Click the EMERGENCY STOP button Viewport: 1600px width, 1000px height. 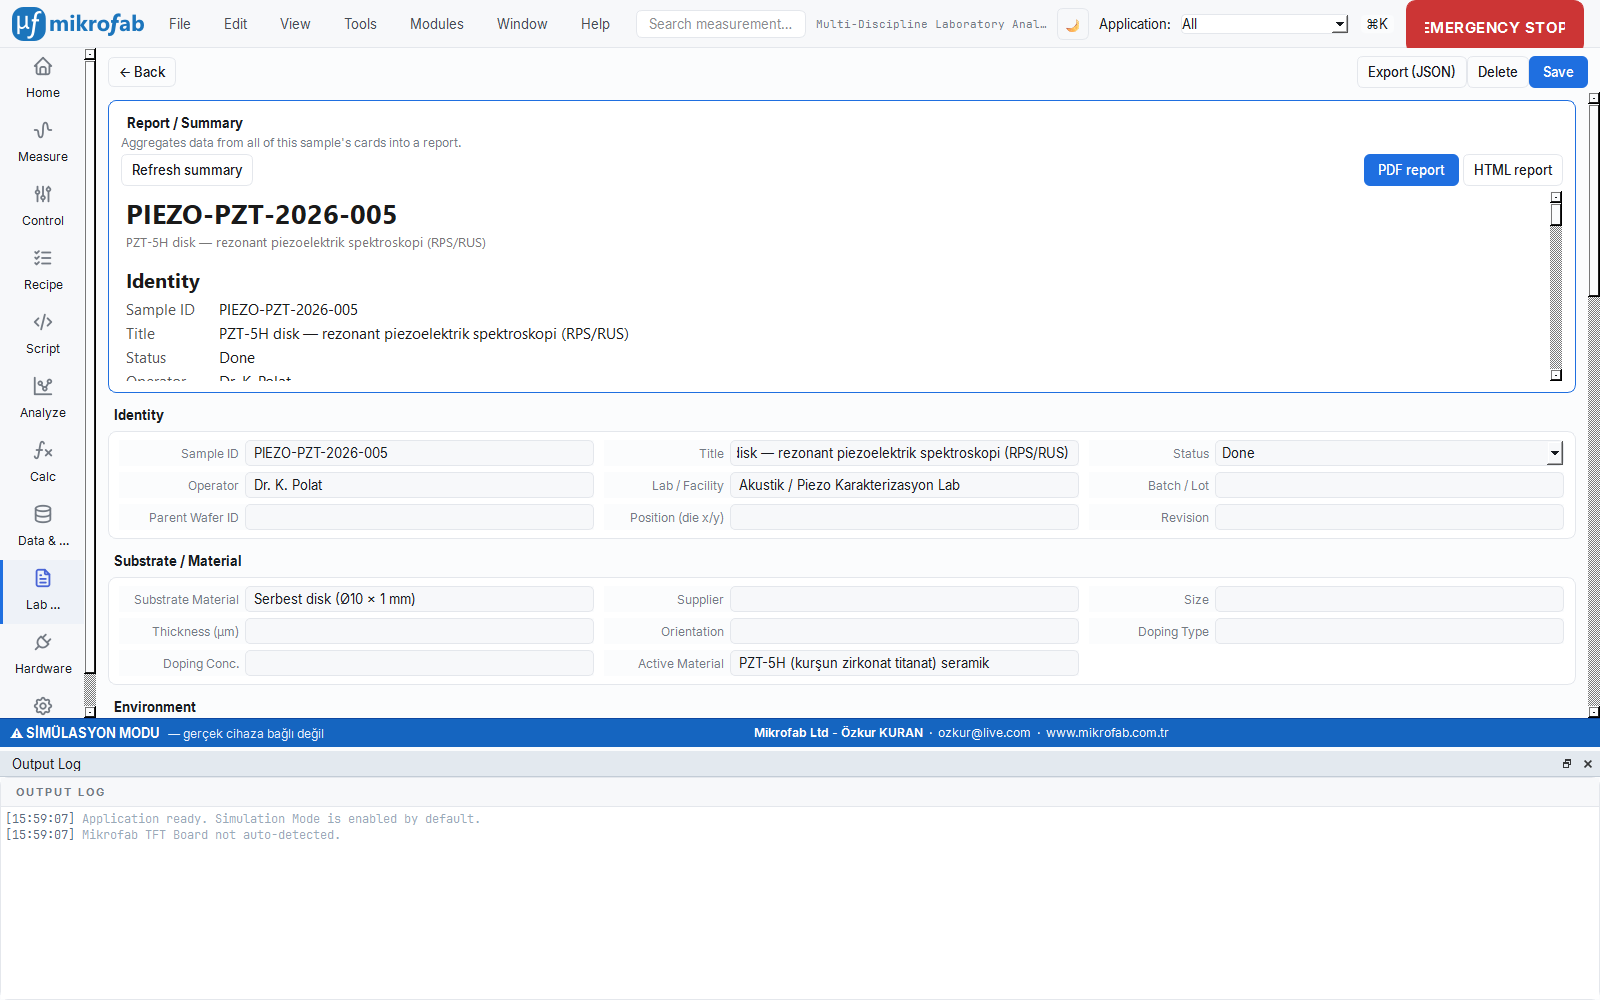click(1494, 26)
